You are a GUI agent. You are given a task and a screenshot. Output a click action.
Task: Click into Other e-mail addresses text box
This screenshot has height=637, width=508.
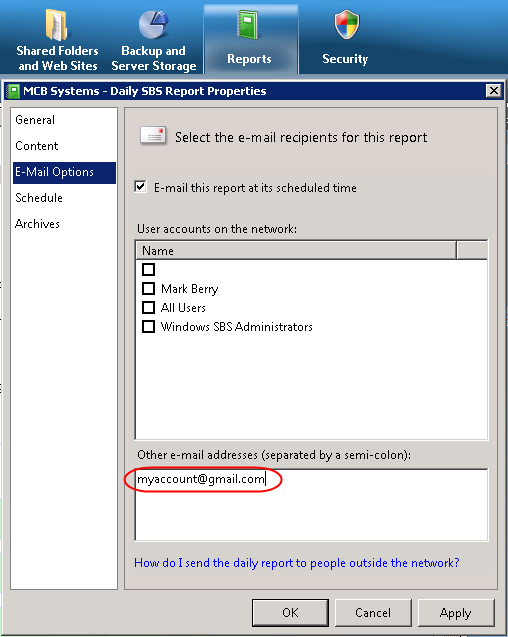pyautogui.click(x=311, y=505)
